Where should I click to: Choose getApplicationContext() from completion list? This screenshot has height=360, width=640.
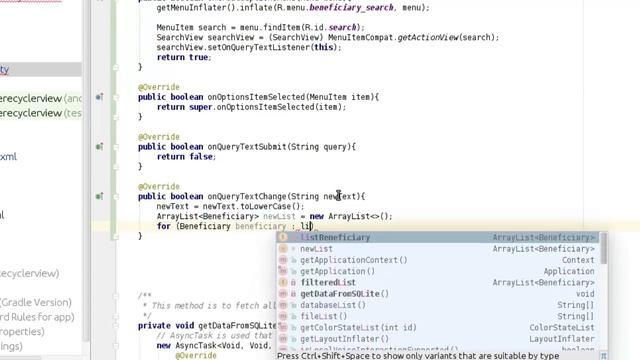[438, 260]
